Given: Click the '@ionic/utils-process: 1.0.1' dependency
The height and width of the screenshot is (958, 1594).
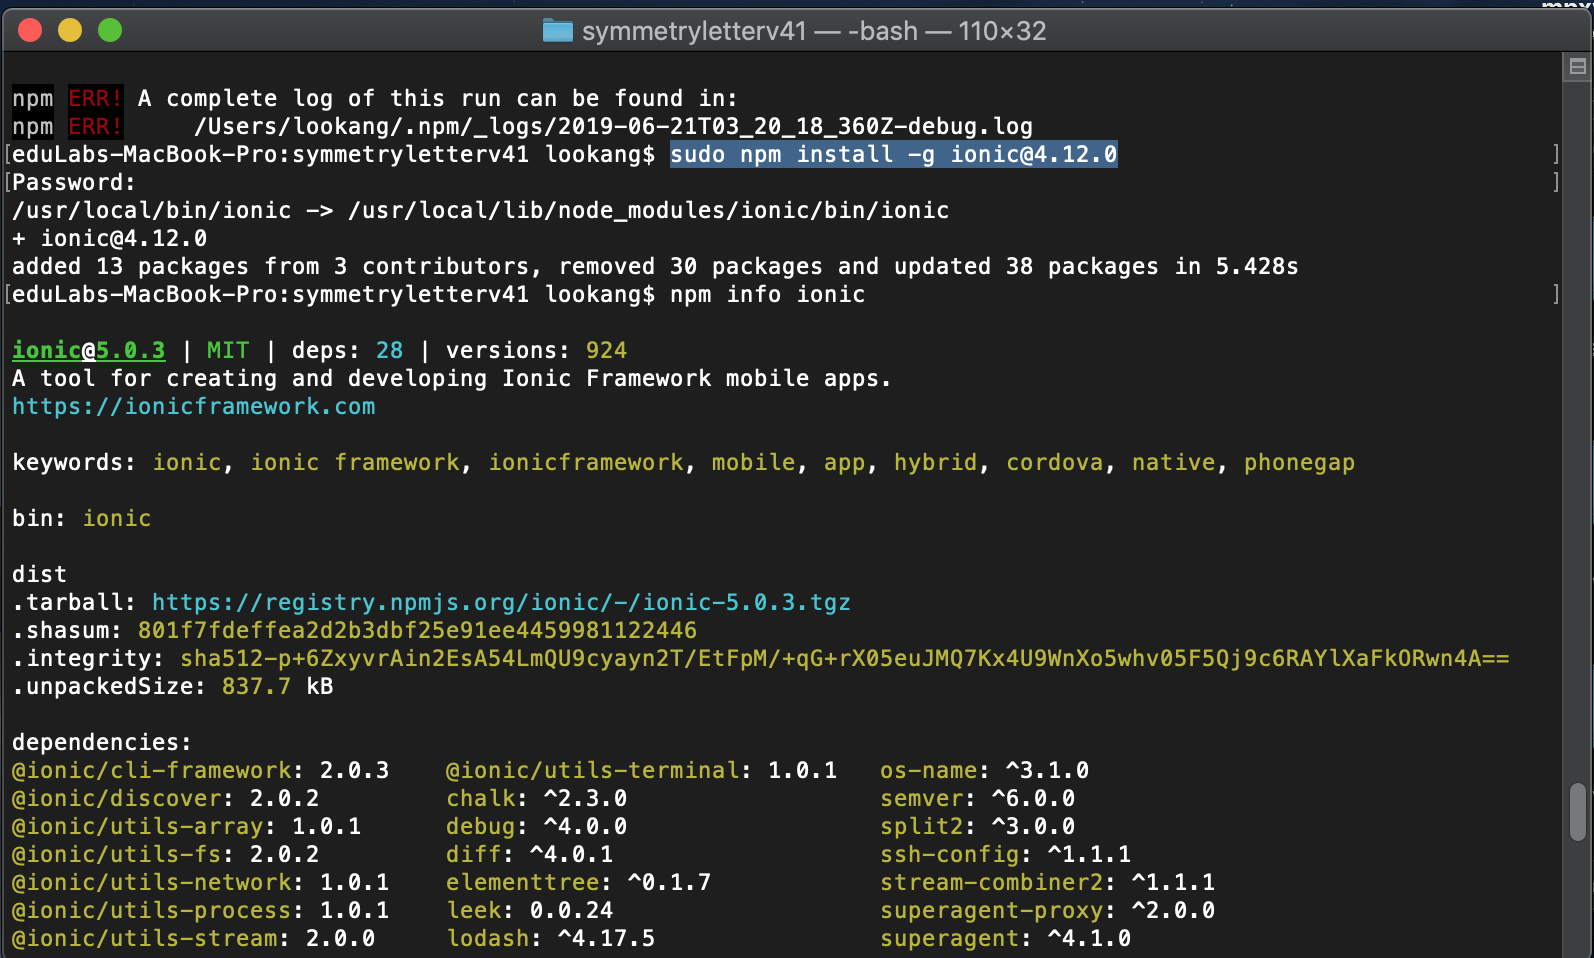Looking at the screenshot, I should pyautogui.click(x=201, y=911).
